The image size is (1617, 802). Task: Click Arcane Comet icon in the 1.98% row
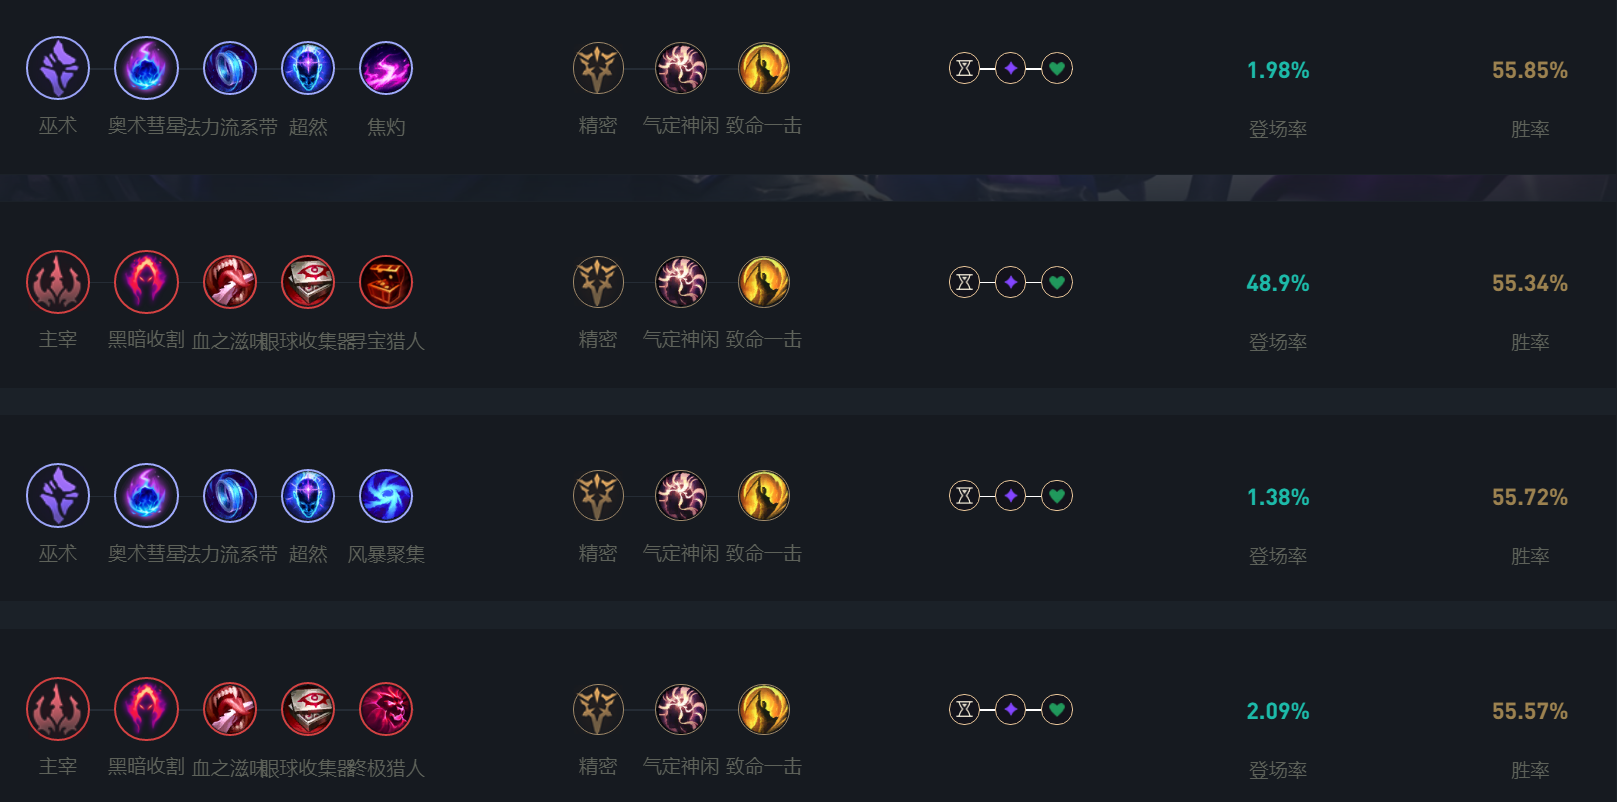click(x=146, y=68)
